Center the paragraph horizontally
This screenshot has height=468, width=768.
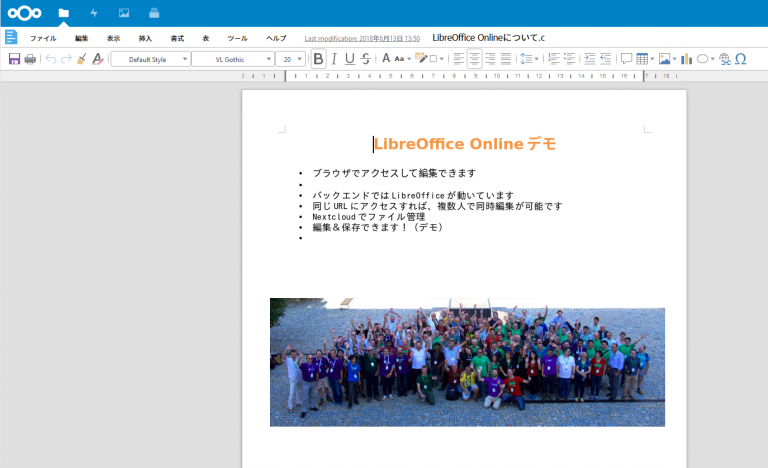pyautogui.click(x=474, y=59)
